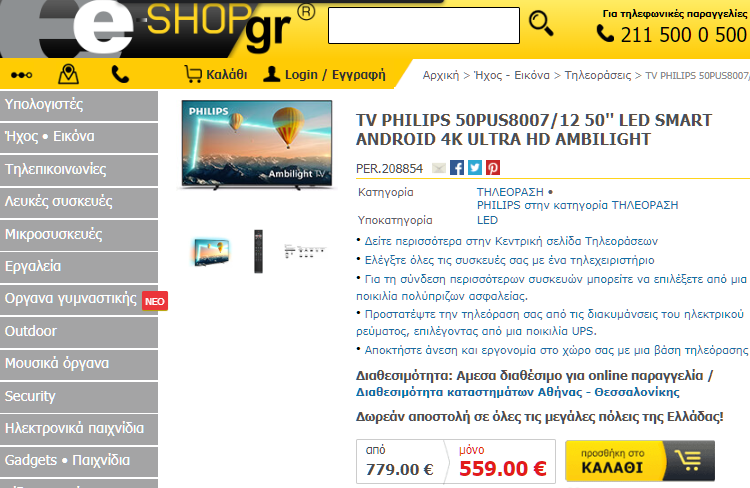Share product on Twitter
Viewport: 750px width, 488px height.
[x=475, y=168]
